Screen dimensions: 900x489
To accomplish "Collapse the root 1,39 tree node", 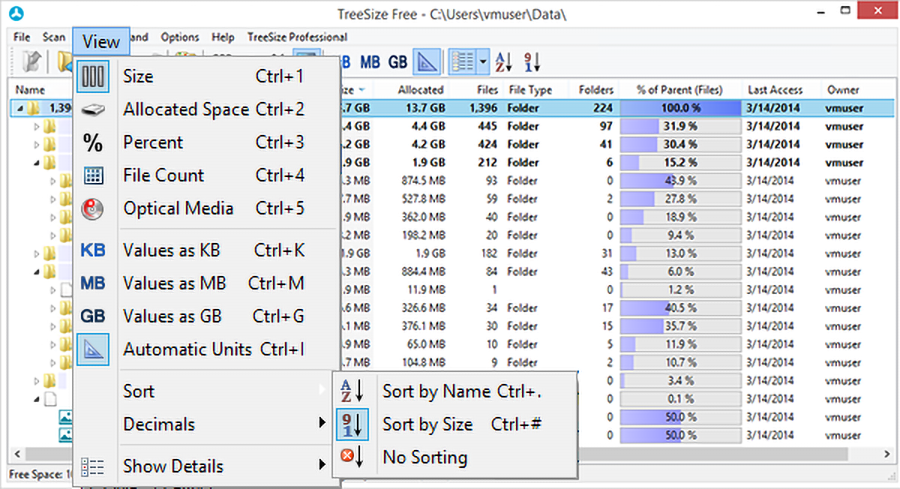I will point(21,108).
